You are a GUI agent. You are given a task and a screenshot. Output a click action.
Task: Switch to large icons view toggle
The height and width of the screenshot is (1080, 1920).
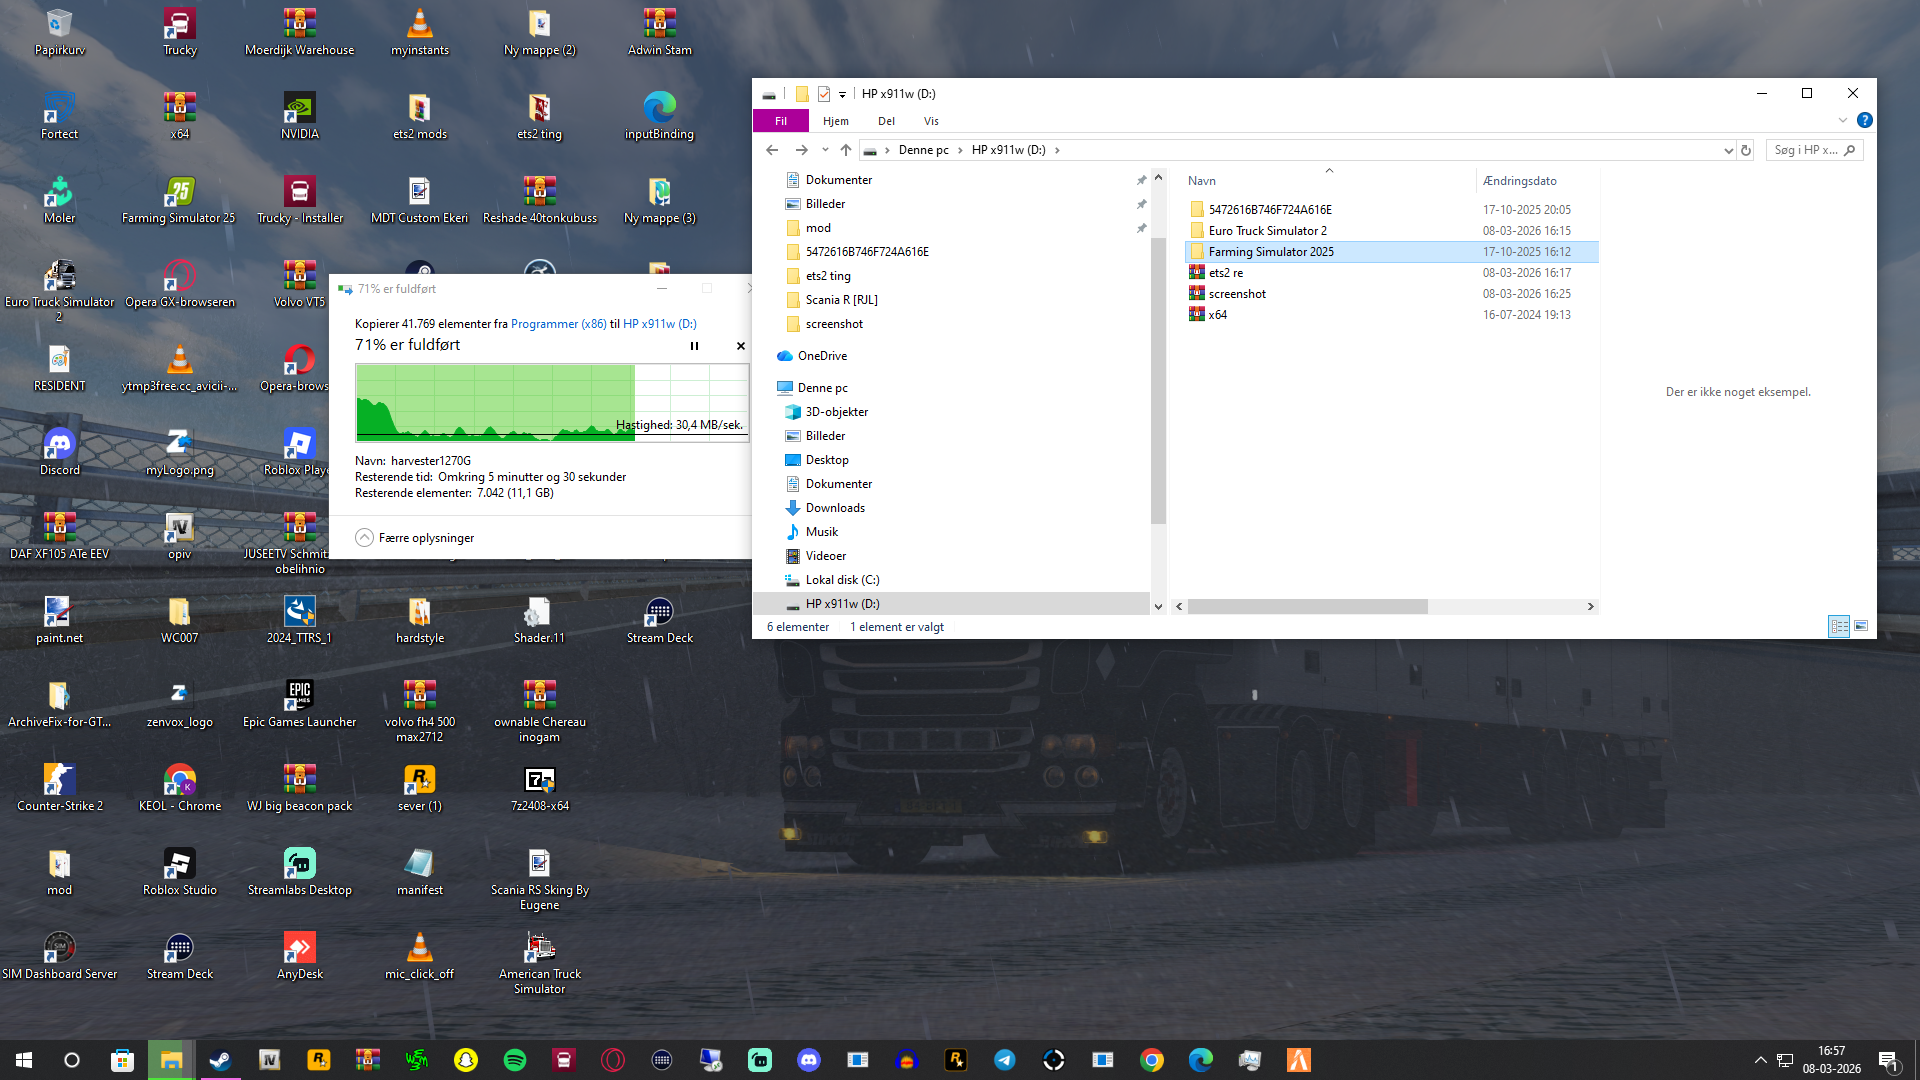click(1861, 626)
